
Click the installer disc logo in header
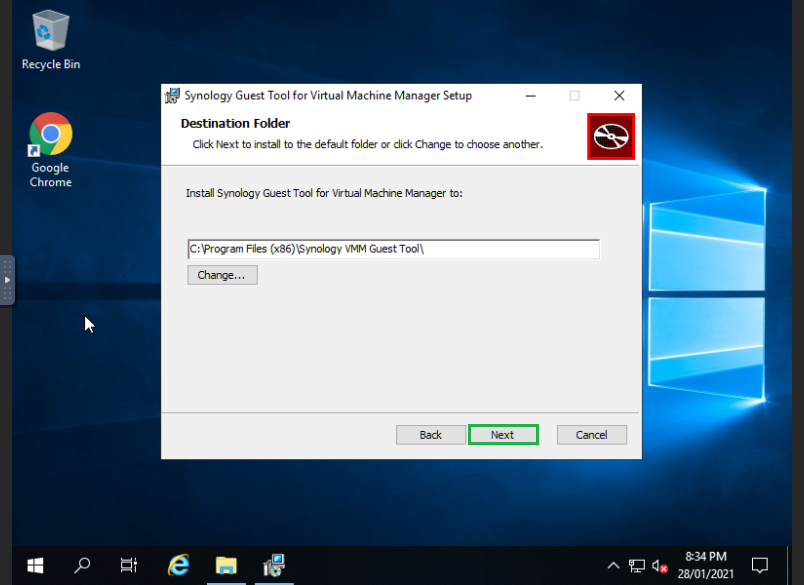pyautogui.click(x=610, y=136)
